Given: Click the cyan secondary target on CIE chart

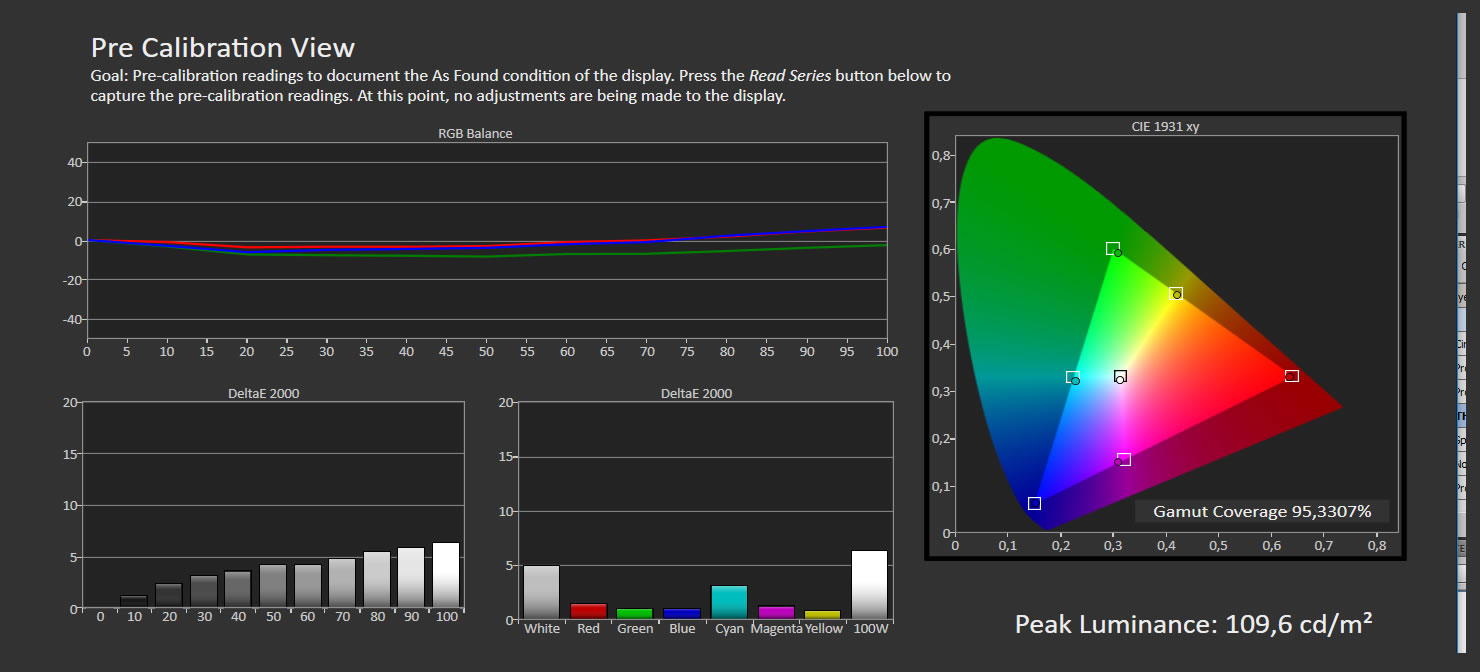Looking at the screenshot, I should pos(1072,377).
